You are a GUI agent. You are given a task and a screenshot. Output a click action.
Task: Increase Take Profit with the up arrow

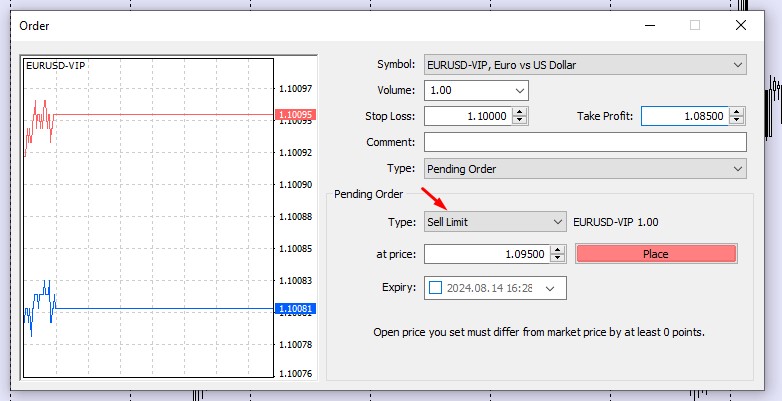(x=737, y=112)
